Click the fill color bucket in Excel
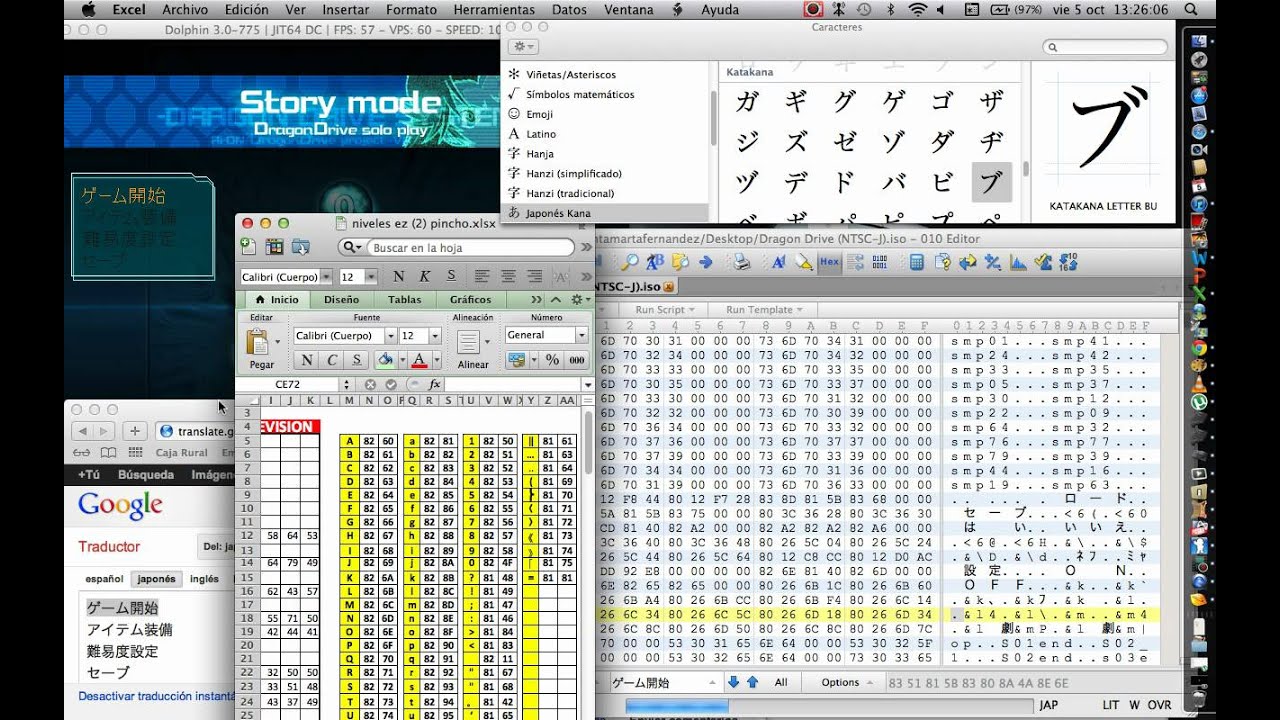This screenshot has height=720, width=1280. coord(385,360)
